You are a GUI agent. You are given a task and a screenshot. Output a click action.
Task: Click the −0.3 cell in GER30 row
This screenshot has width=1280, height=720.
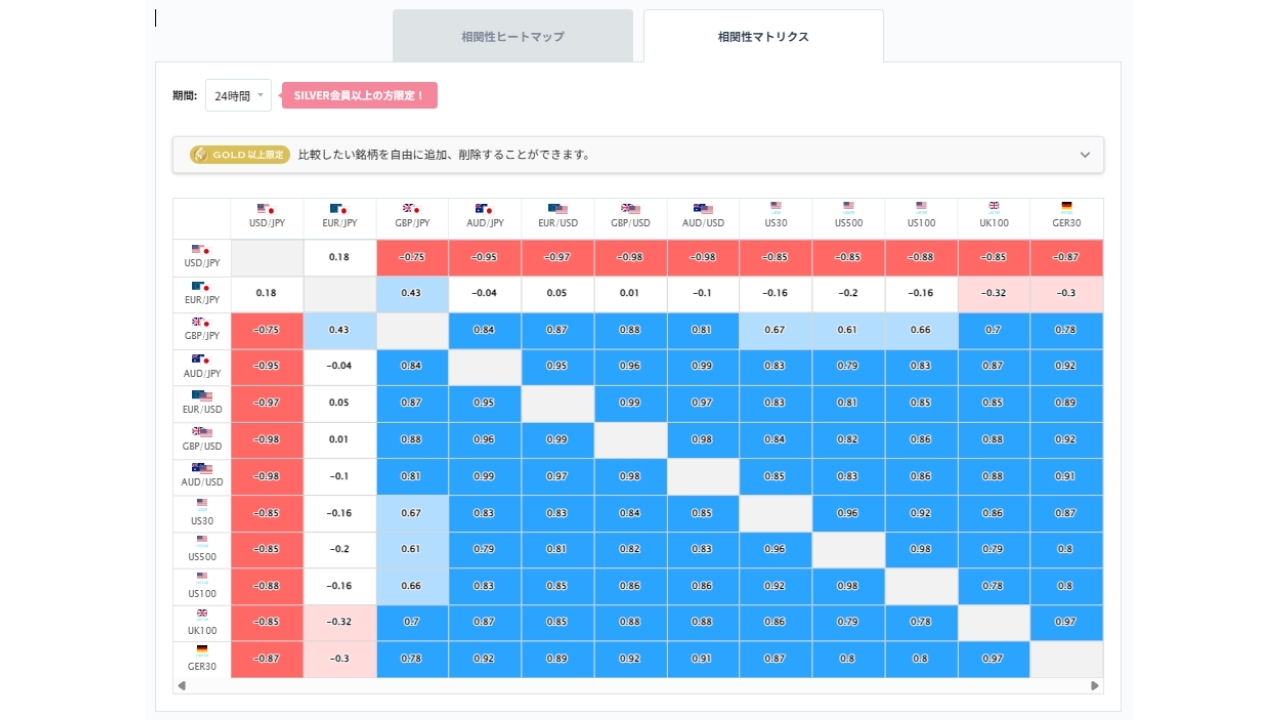(339, 659)
